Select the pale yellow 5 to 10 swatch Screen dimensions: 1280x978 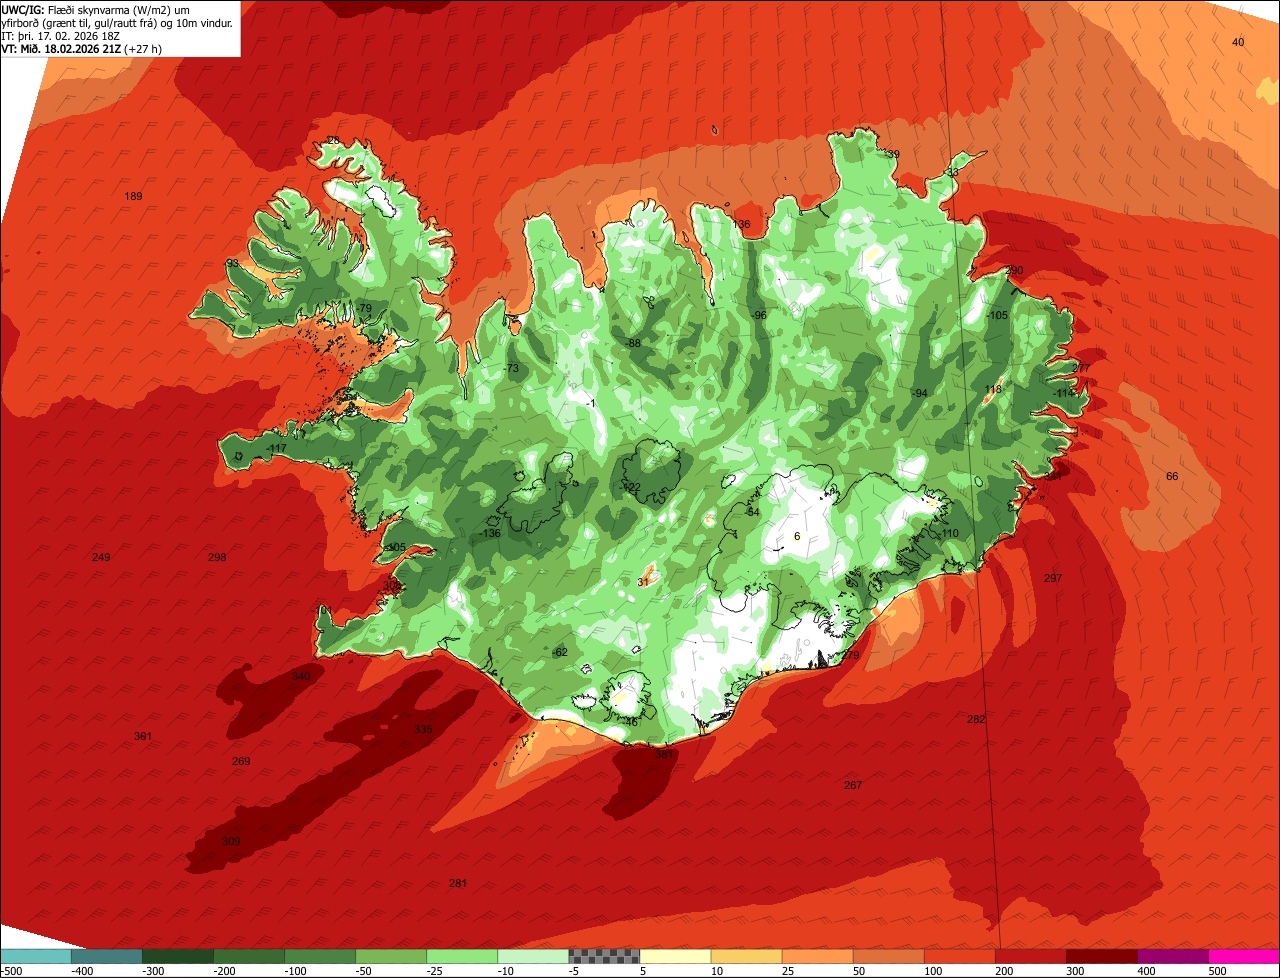click(x=675, y=956)
